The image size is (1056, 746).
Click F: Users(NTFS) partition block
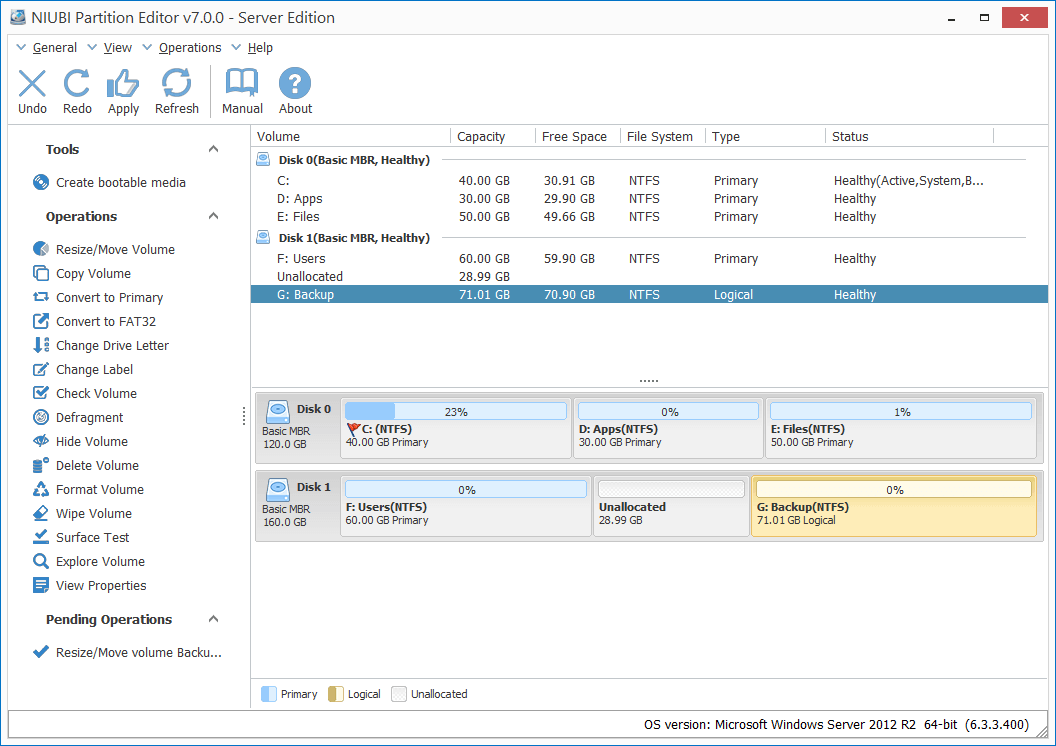466,506
